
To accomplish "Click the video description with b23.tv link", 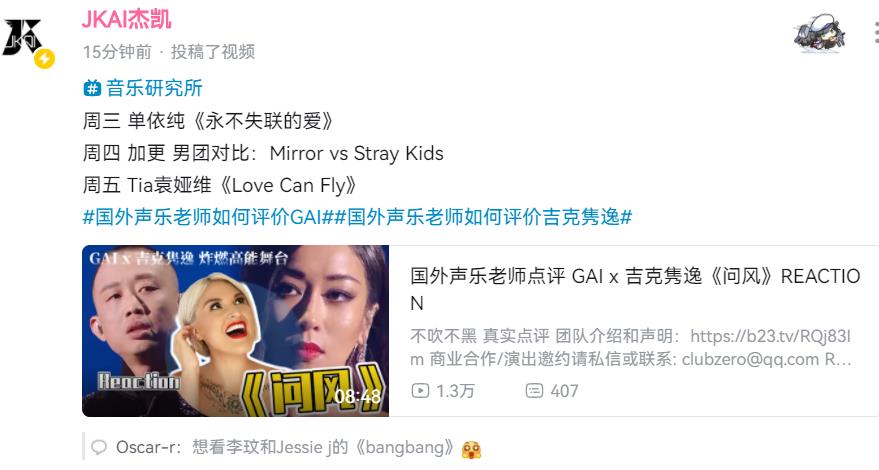I will [x=631, y=347].
